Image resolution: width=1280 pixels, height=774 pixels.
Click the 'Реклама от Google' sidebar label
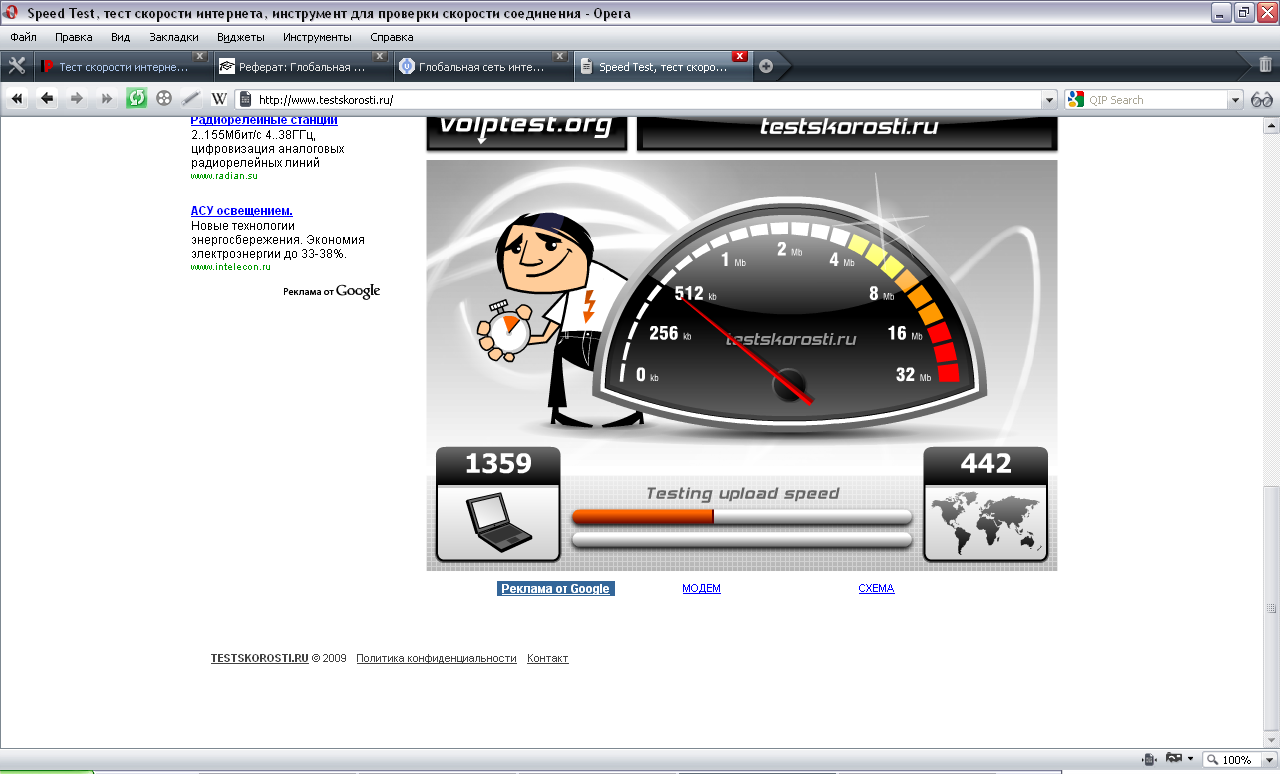(x=331, y=291)
